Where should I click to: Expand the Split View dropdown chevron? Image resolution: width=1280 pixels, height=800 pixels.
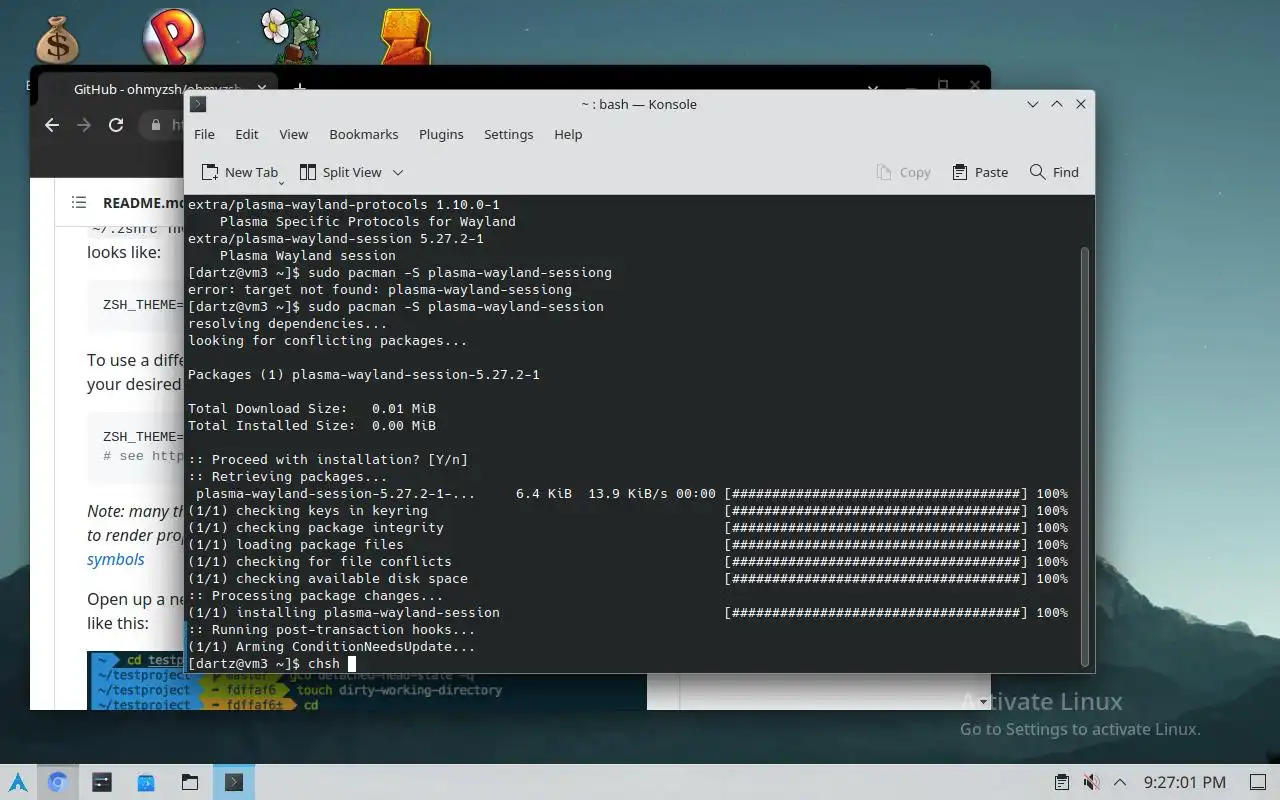pyautogui.click(x=397, y=172)
